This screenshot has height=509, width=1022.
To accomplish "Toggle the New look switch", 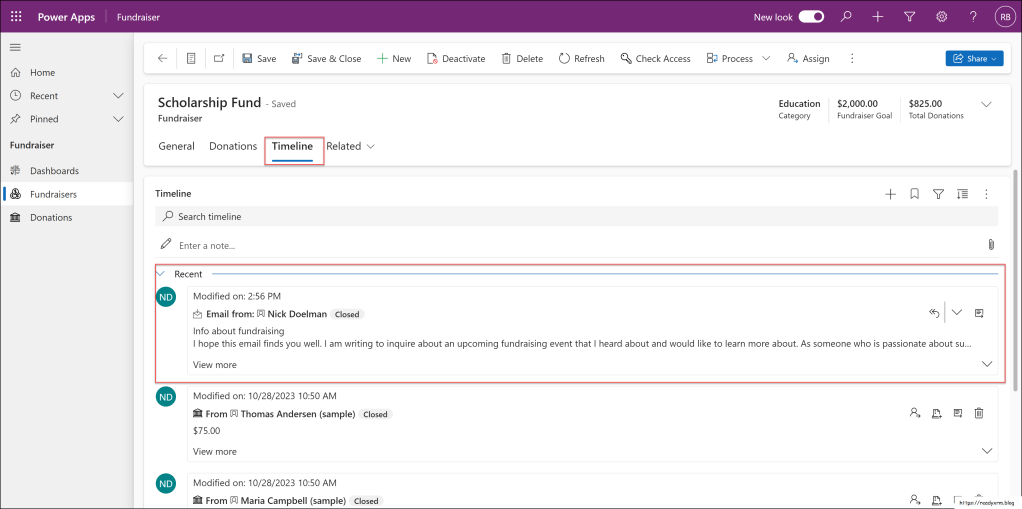I will [x=811, y=17].
